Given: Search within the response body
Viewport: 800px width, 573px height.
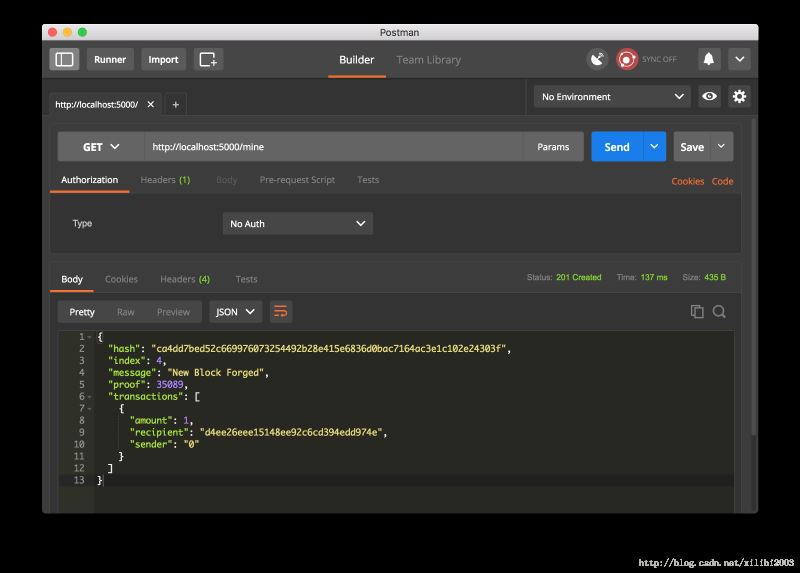Looking at the screenshot, I should pos(719,311).
